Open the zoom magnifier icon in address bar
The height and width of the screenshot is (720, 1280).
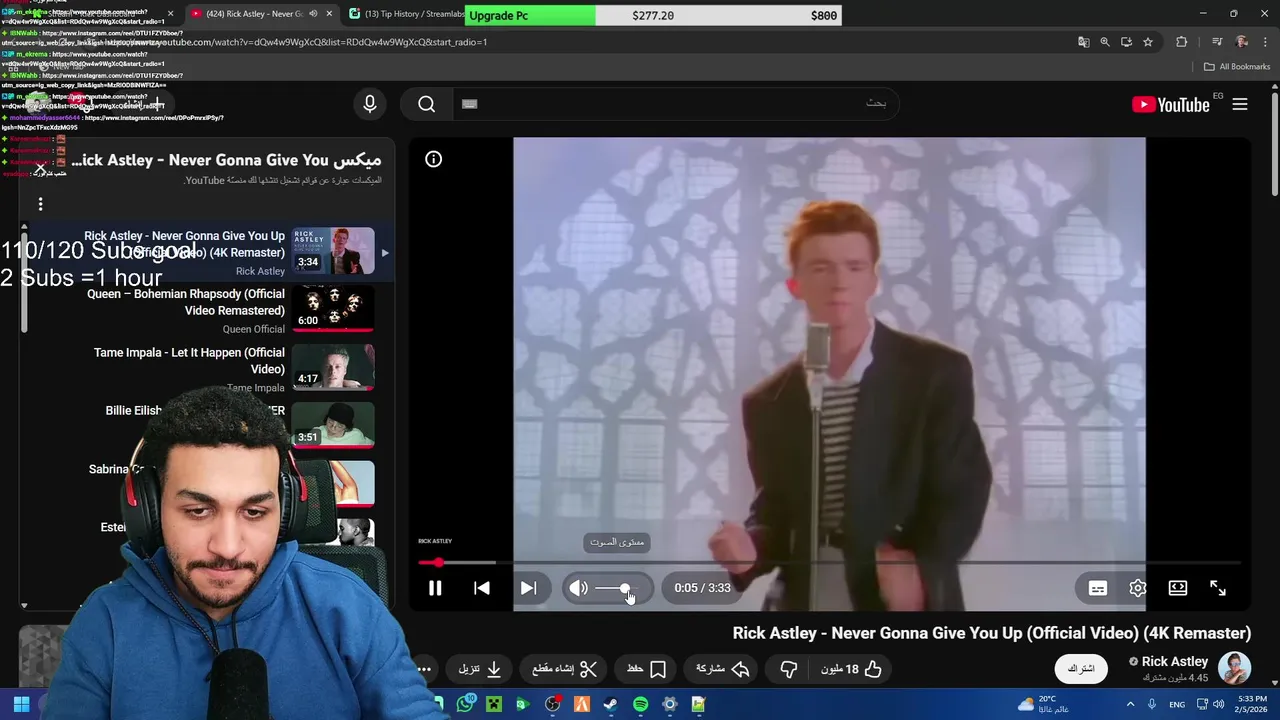click(1105, 42)
